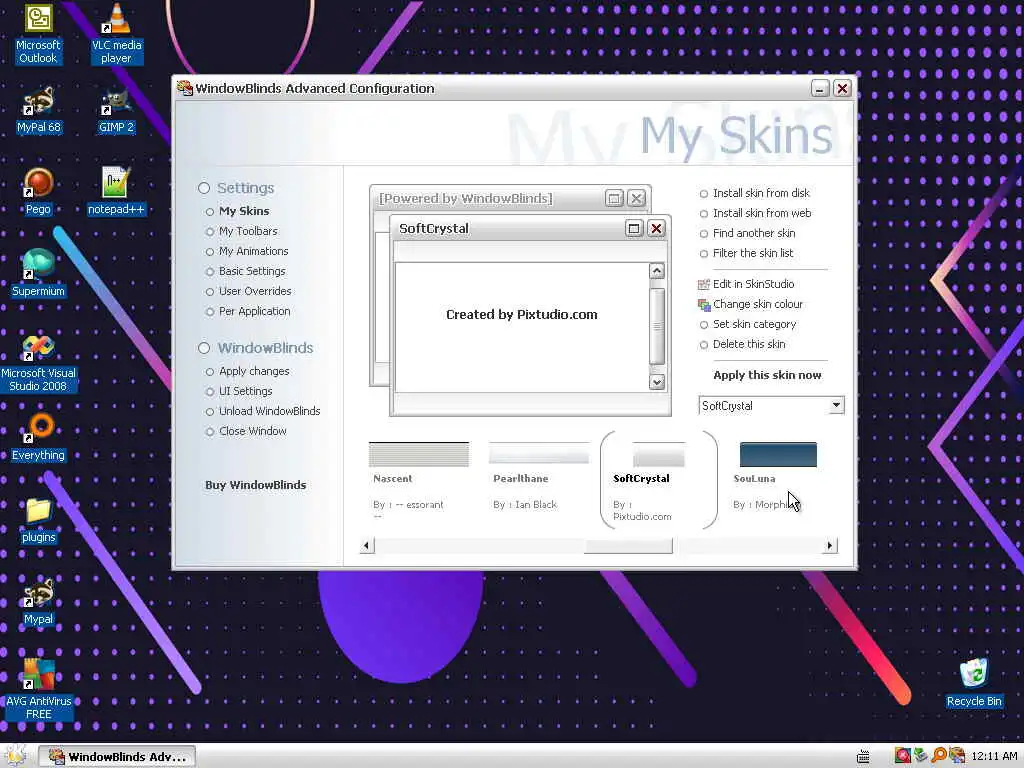Open AVG AntiVirus FREE shortcut
Image resolution: width=1024 pixels, height=768 pixels.
[x=38, y=690]
